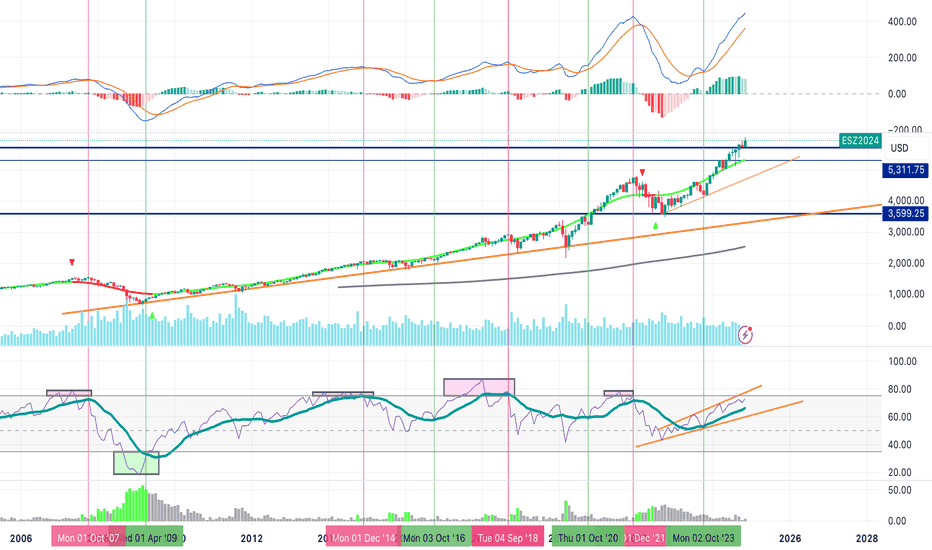Click the red sell arrow near 2007

coord(72,262)
